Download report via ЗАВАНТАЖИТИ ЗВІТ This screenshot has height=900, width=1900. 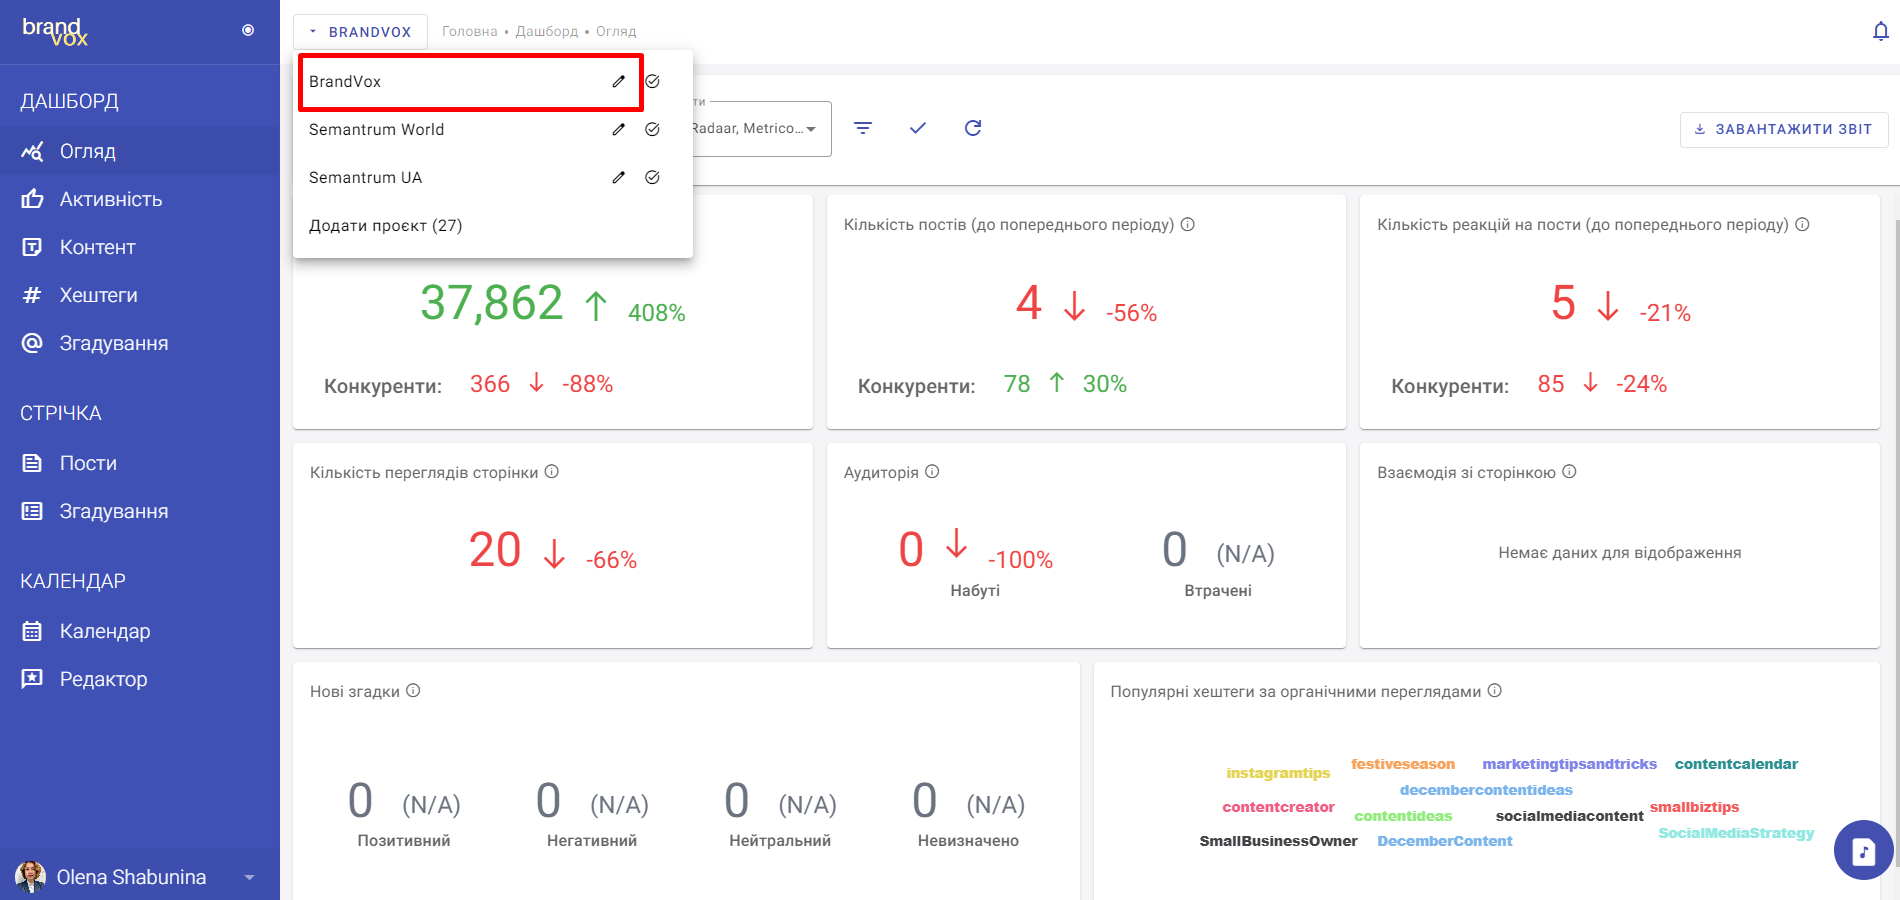pos(1784,129)
